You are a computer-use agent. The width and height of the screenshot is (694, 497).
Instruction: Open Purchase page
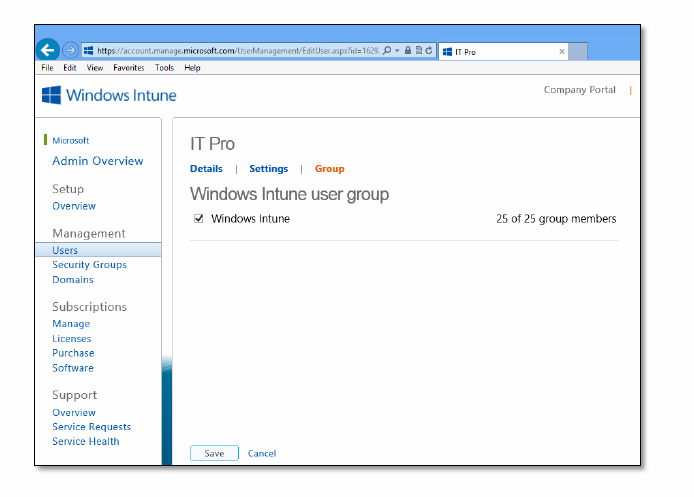(x=73, y=353)
